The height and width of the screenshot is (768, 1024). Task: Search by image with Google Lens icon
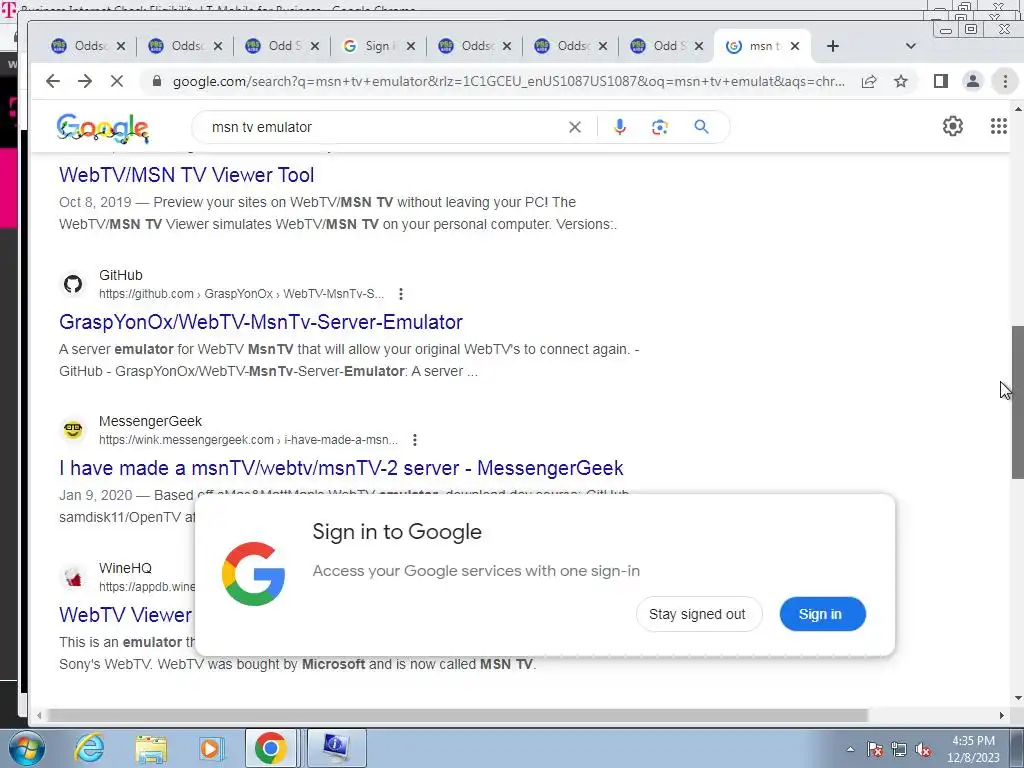point(660,127)
